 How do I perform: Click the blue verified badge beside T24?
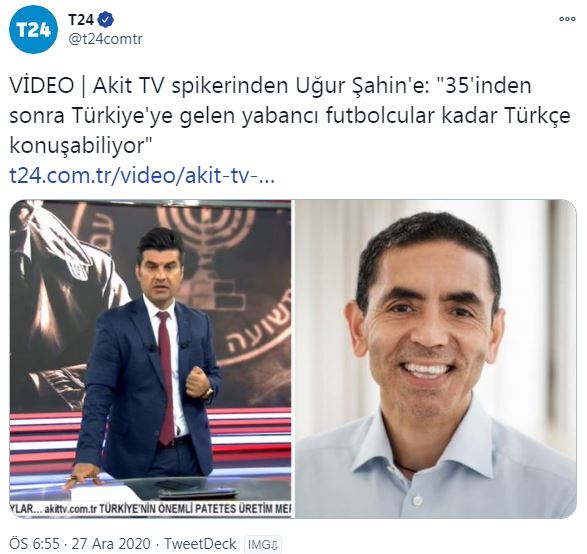[106, 20]
